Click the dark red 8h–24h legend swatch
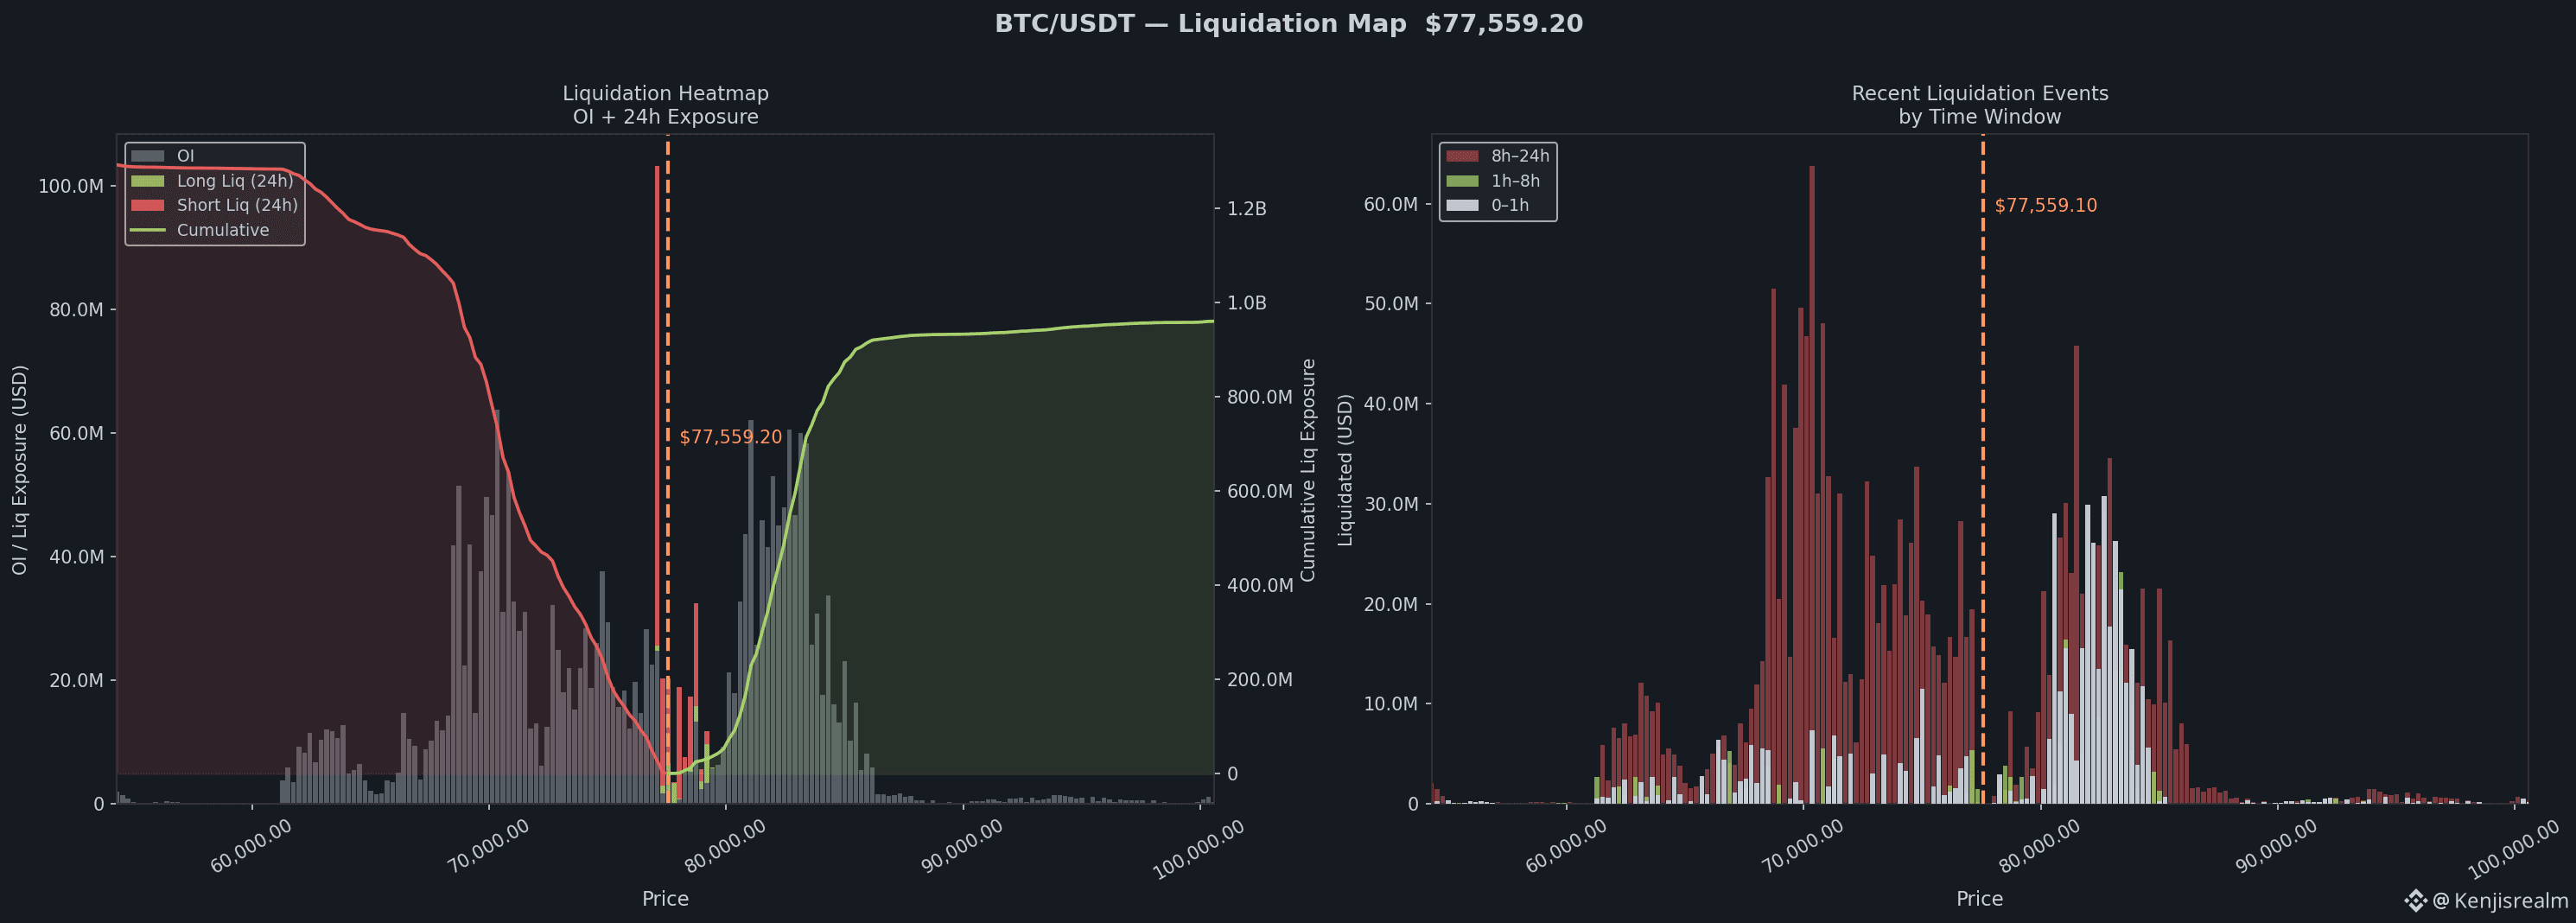 [1462, 156]
